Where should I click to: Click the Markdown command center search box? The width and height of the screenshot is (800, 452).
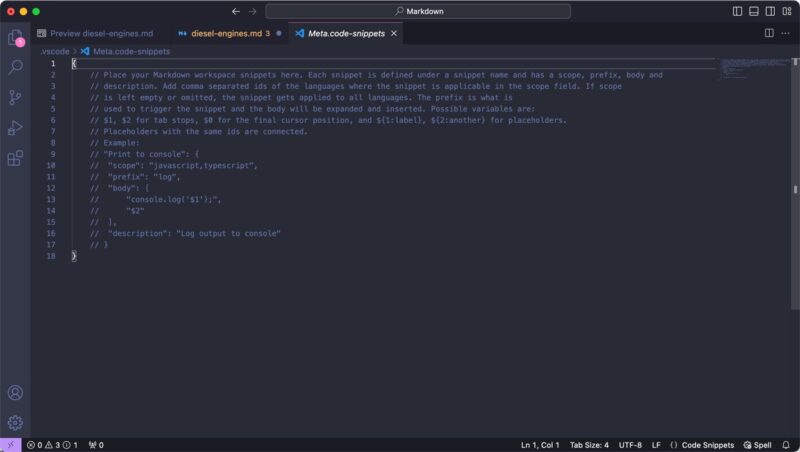point(418,11)
